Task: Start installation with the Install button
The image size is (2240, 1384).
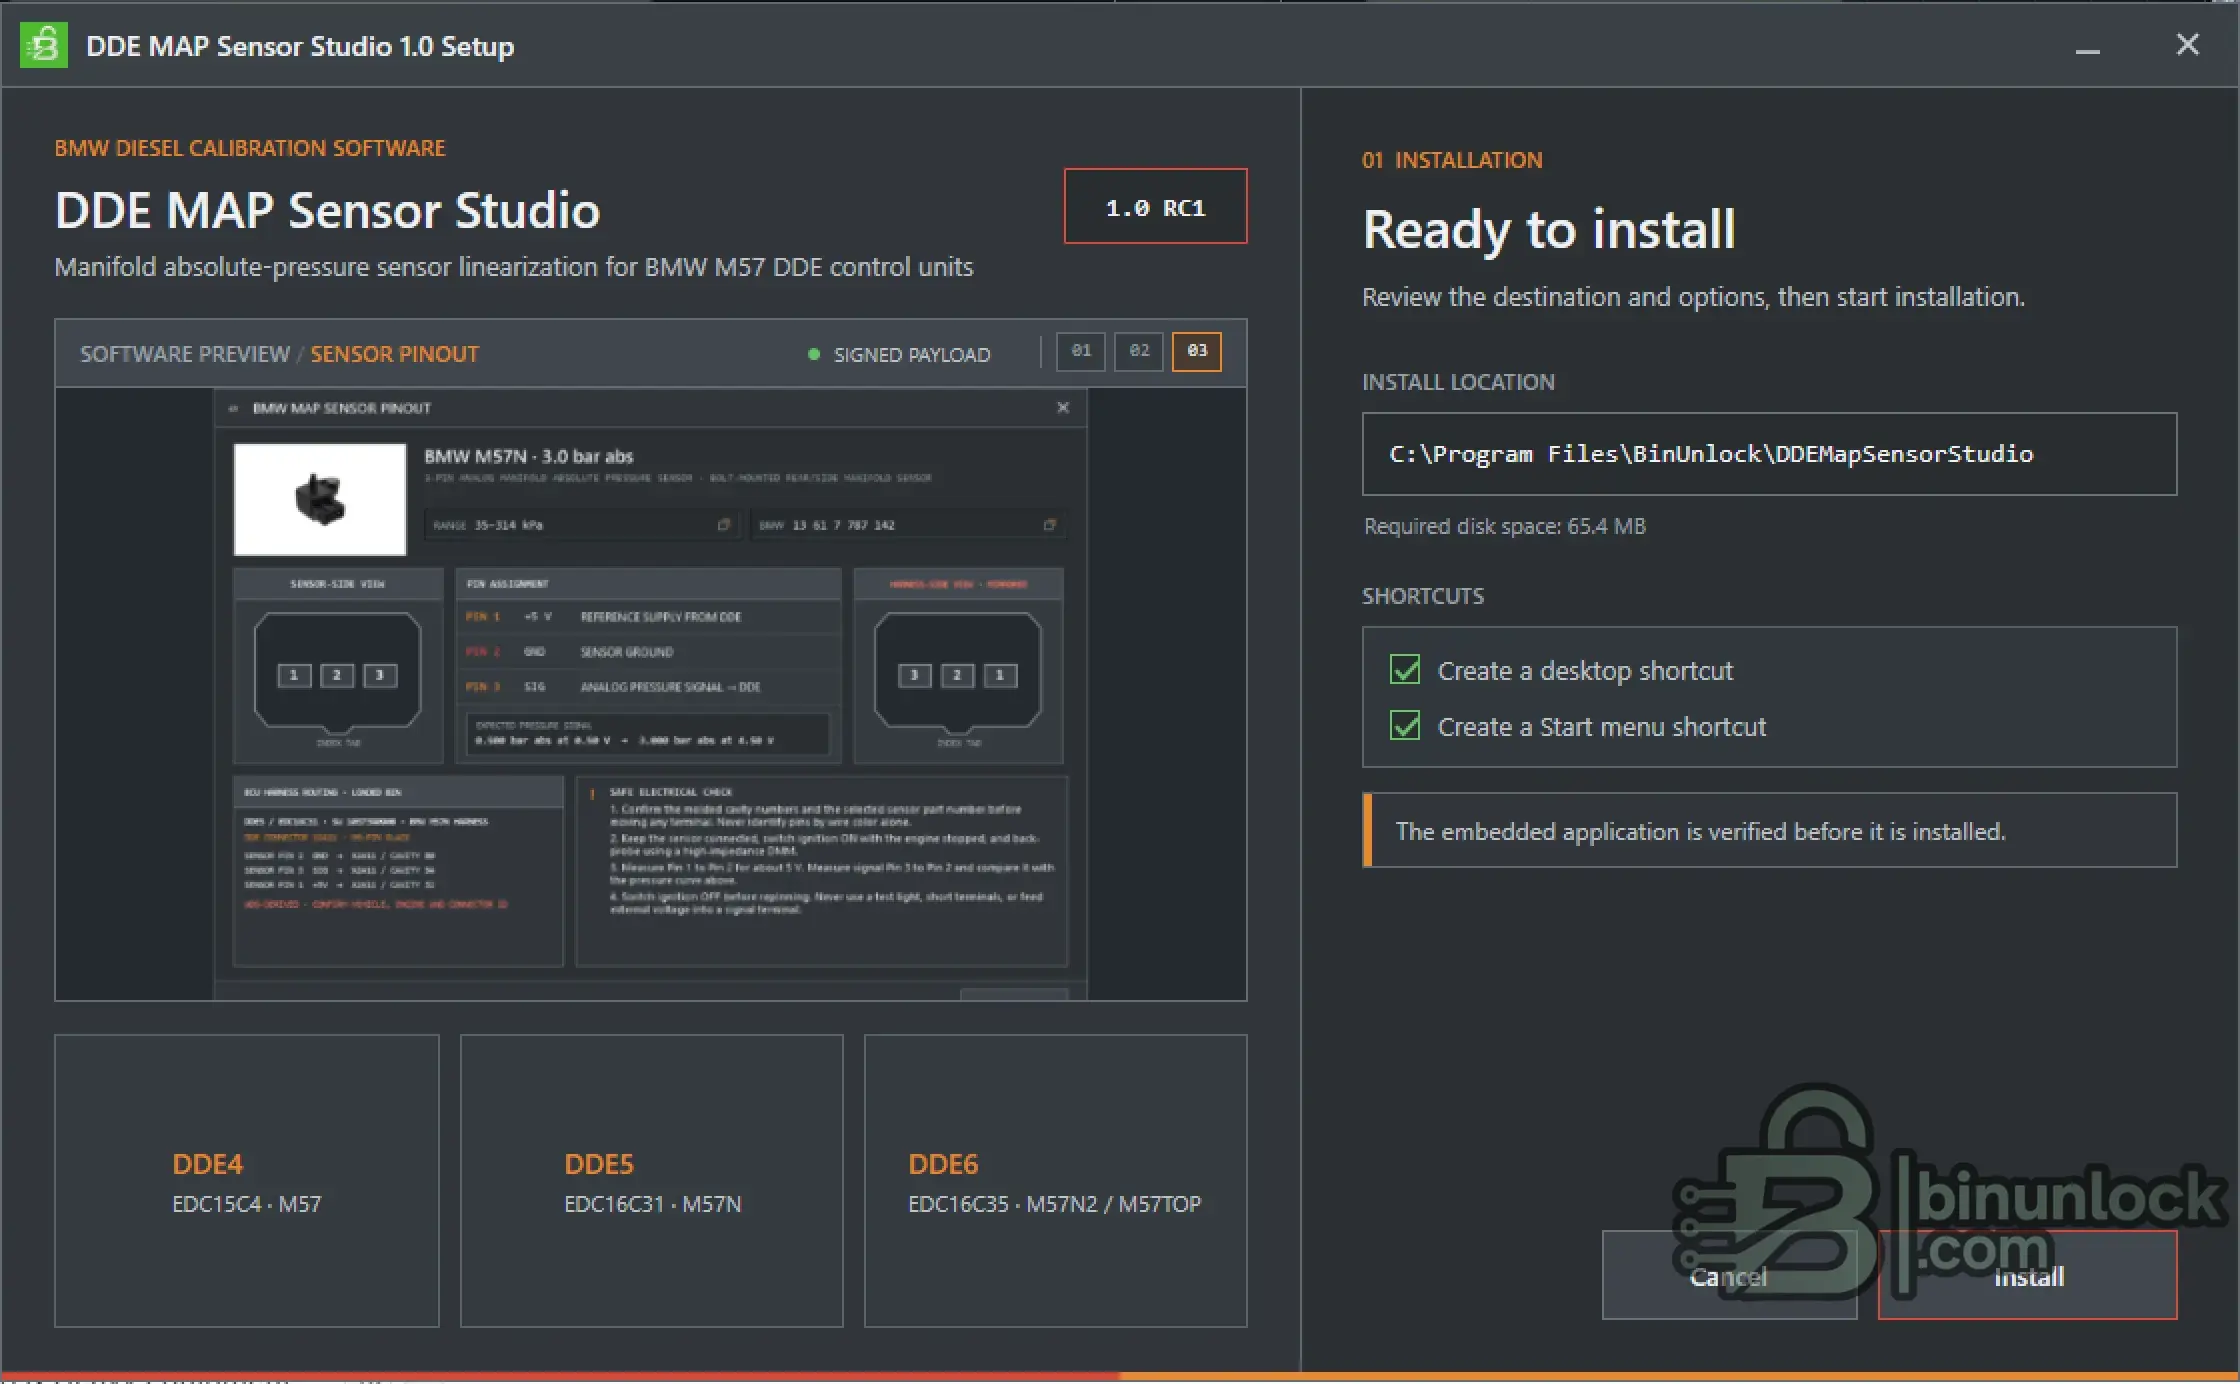Action: tap(2027, 1275)
